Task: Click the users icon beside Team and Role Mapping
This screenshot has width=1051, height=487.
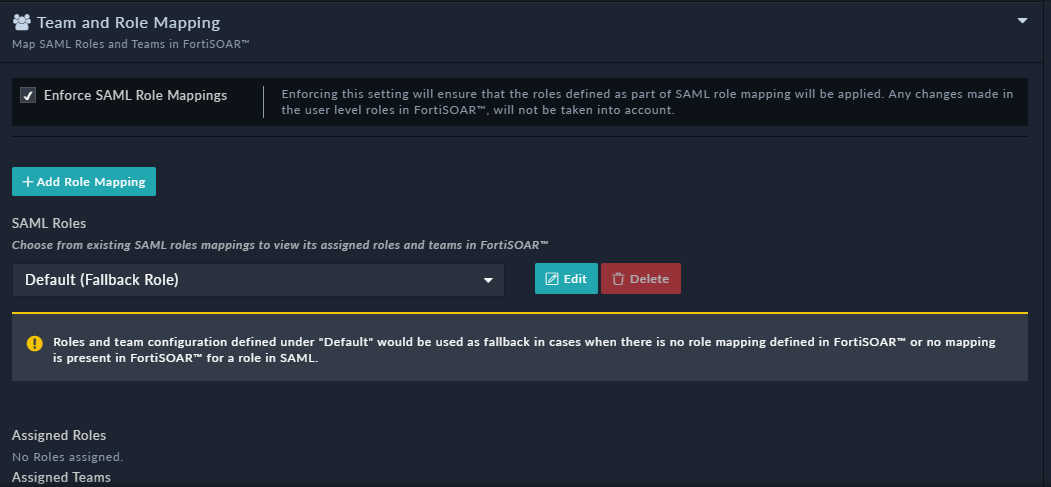Action: 21,21
